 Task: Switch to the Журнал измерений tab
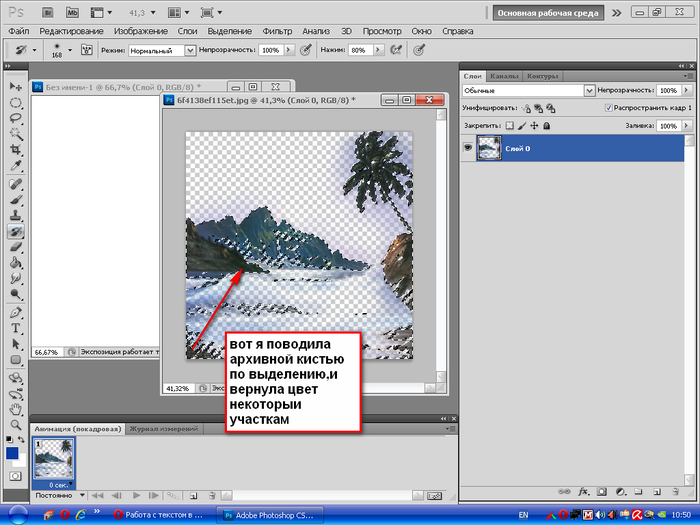pyautogui.click(x=163, y=429)
